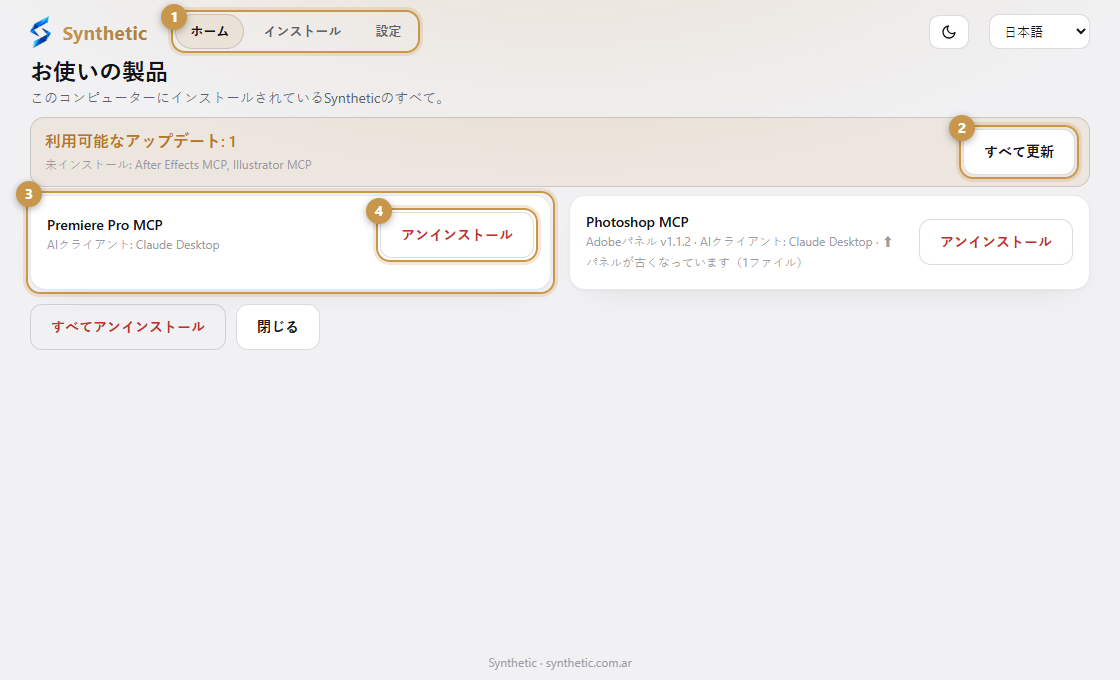Toggle dark mode moon icon
1120x680 pixels.
949,32
